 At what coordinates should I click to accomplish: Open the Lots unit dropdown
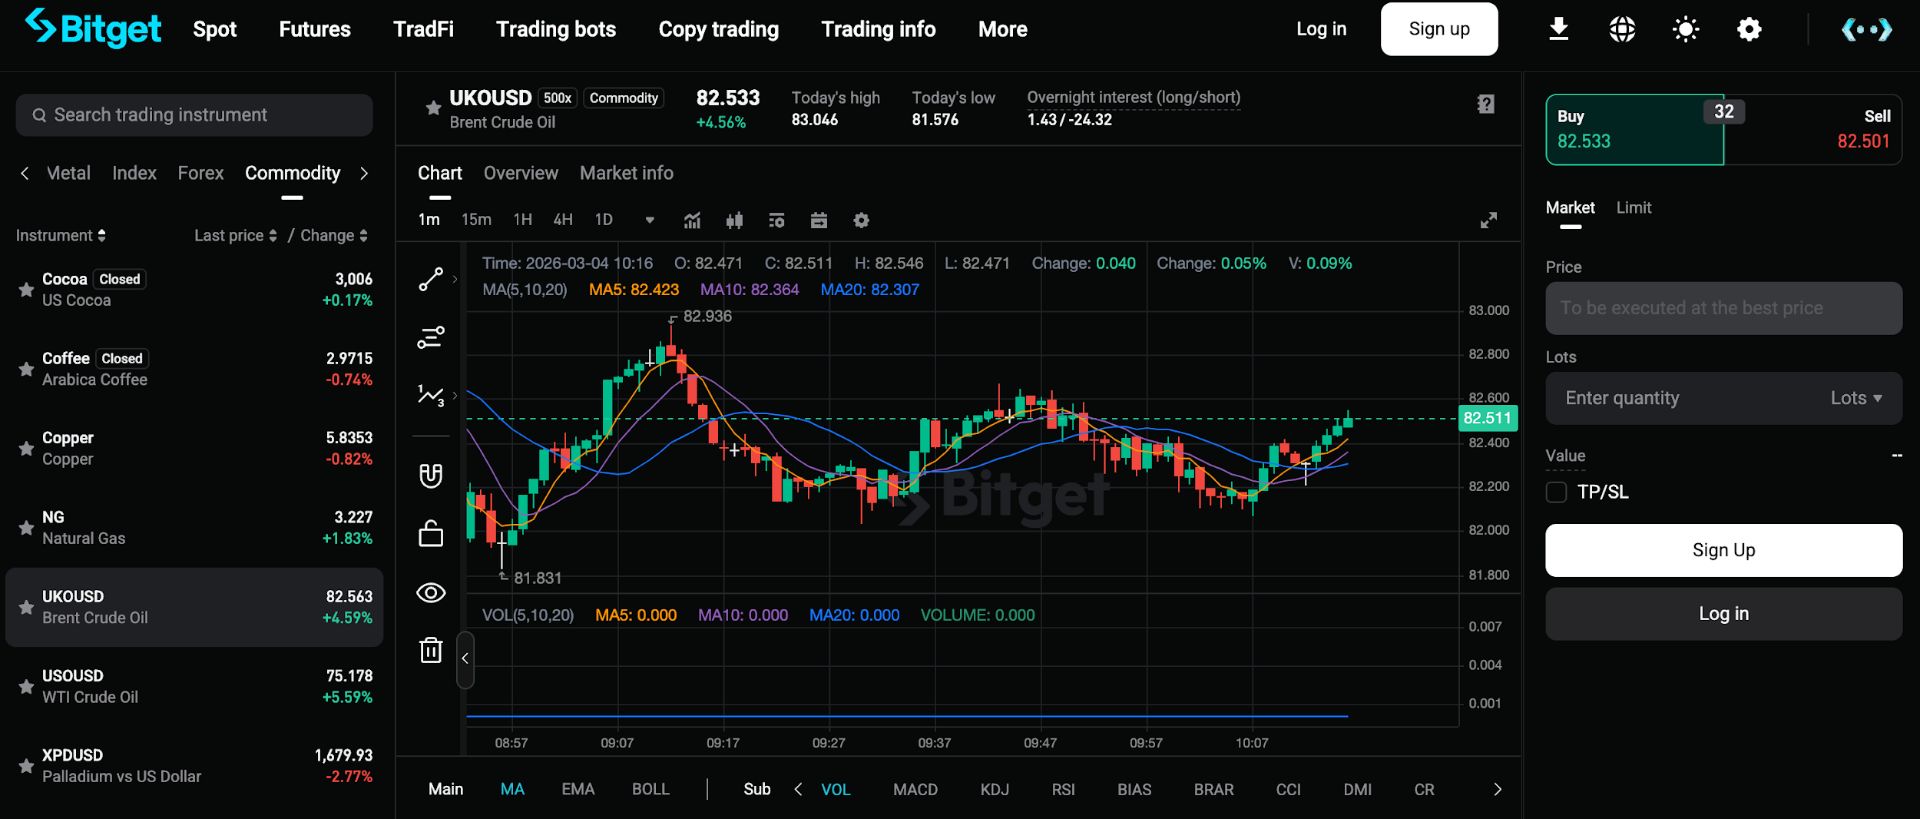tap(1856, 398)
